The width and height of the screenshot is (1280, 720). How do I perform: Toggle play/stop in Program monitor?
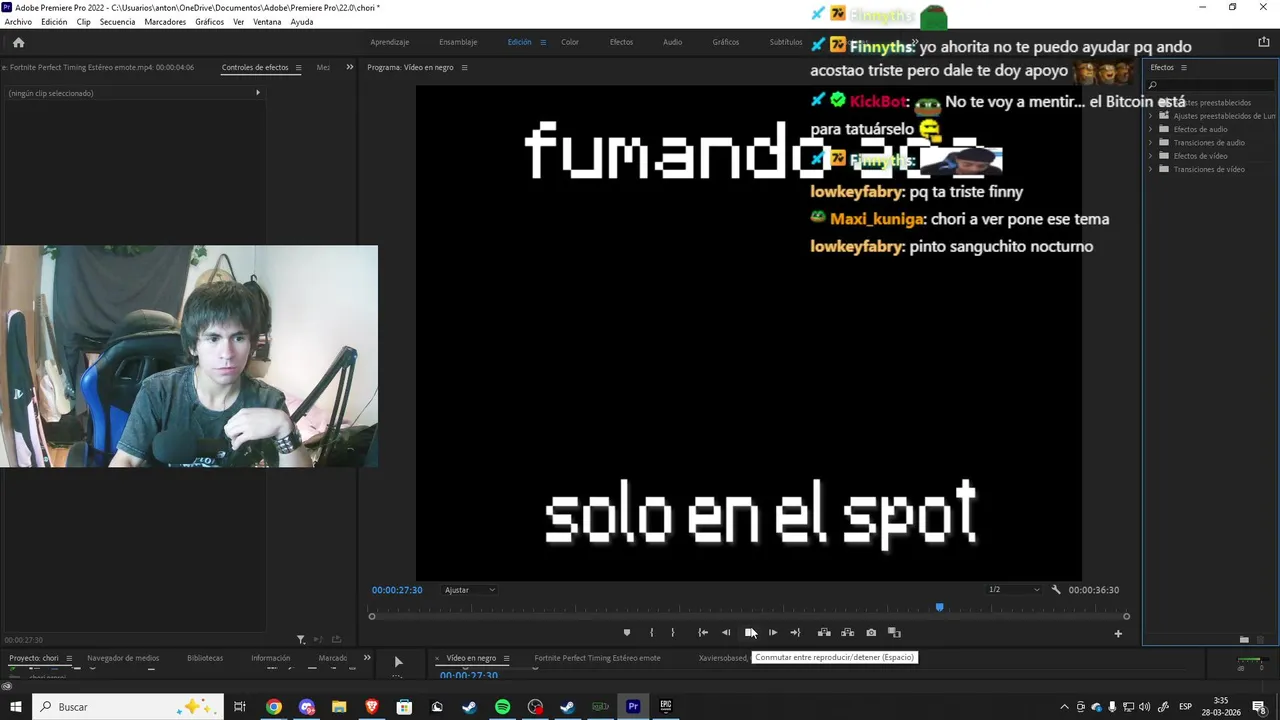pyautogui.click(x=750, y=632)
